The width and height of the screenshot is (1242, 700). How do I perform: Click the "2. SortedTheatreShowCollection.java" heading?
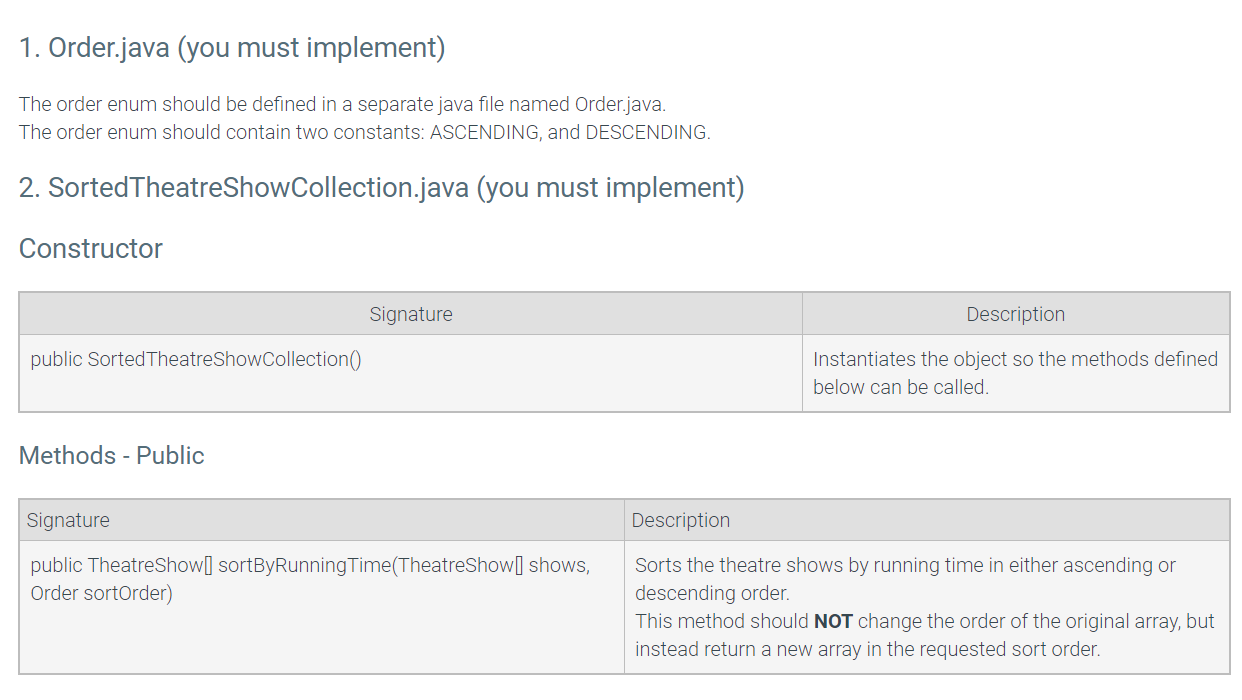[381, 187]
